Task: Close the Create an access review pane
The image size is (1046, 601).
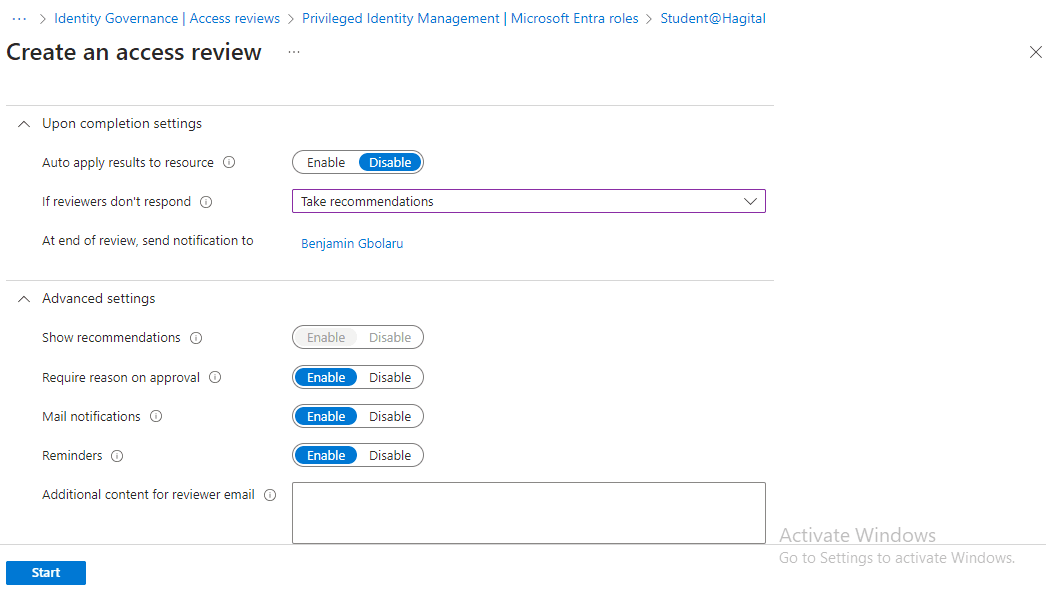Action: (1035, 52)
